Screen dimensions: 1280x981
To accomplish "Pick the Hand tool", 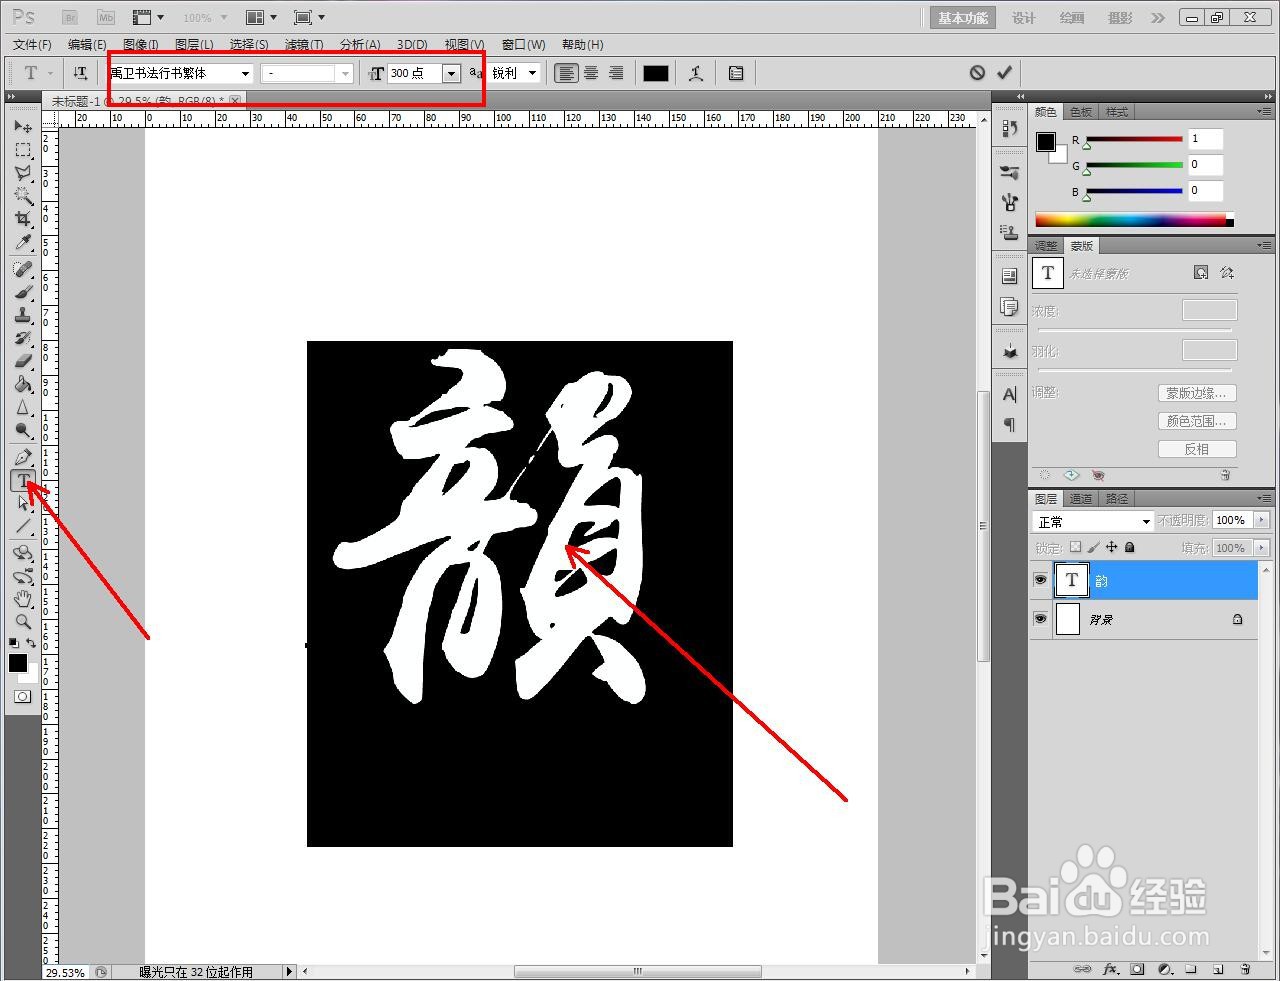I will [23, 599].
